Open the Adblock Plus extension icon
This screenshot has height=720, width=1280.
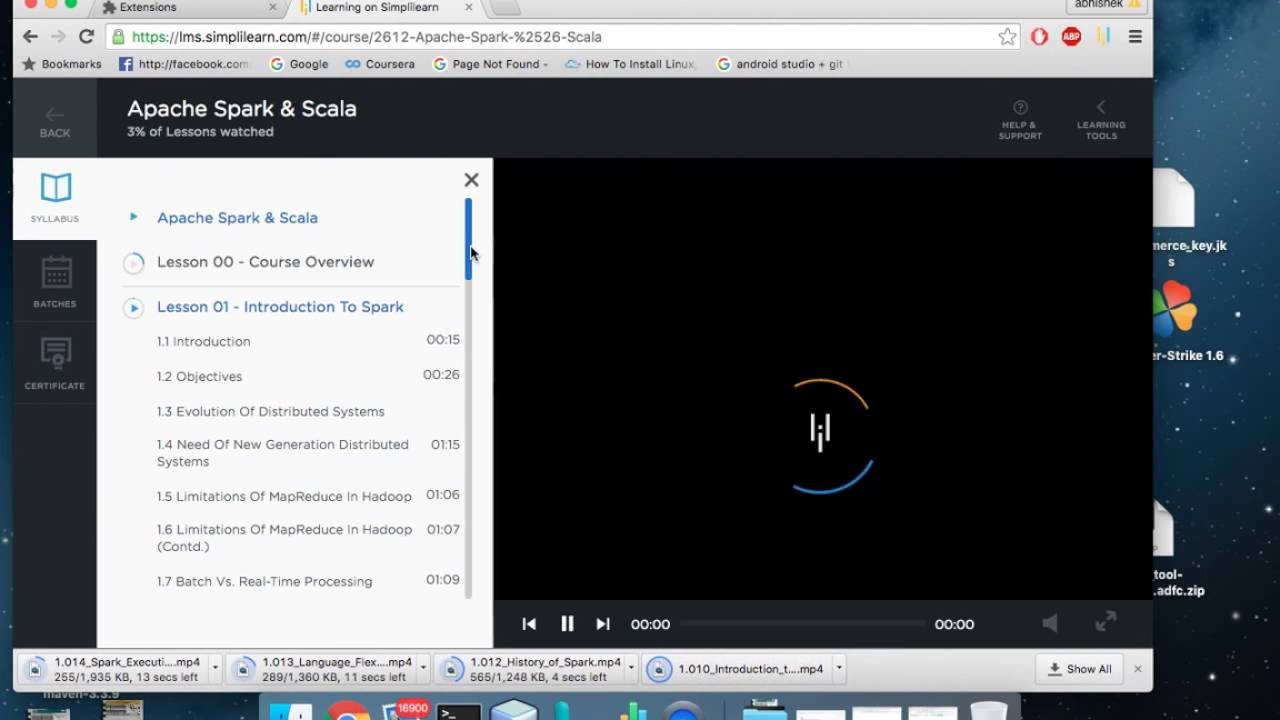click(1071, 37)
